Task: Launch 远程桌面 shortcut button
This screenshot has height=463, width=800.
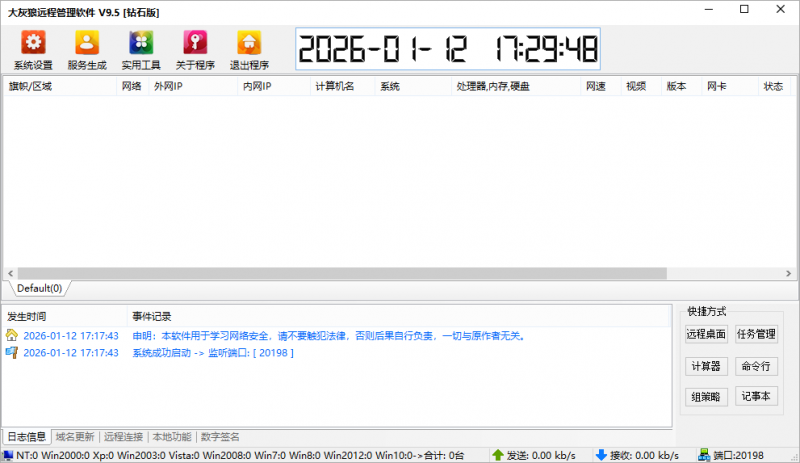Action: click(706, 334)
